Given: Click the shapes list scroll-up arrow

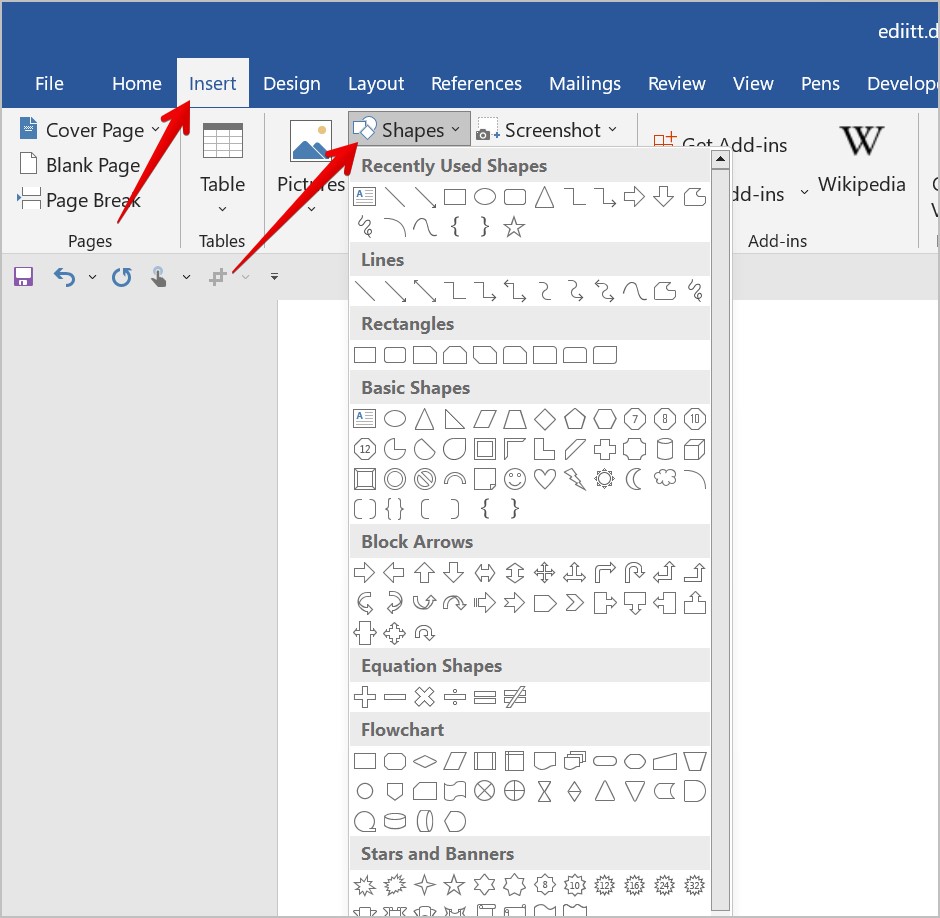Looking at the screenshot, I should (720, 160).
